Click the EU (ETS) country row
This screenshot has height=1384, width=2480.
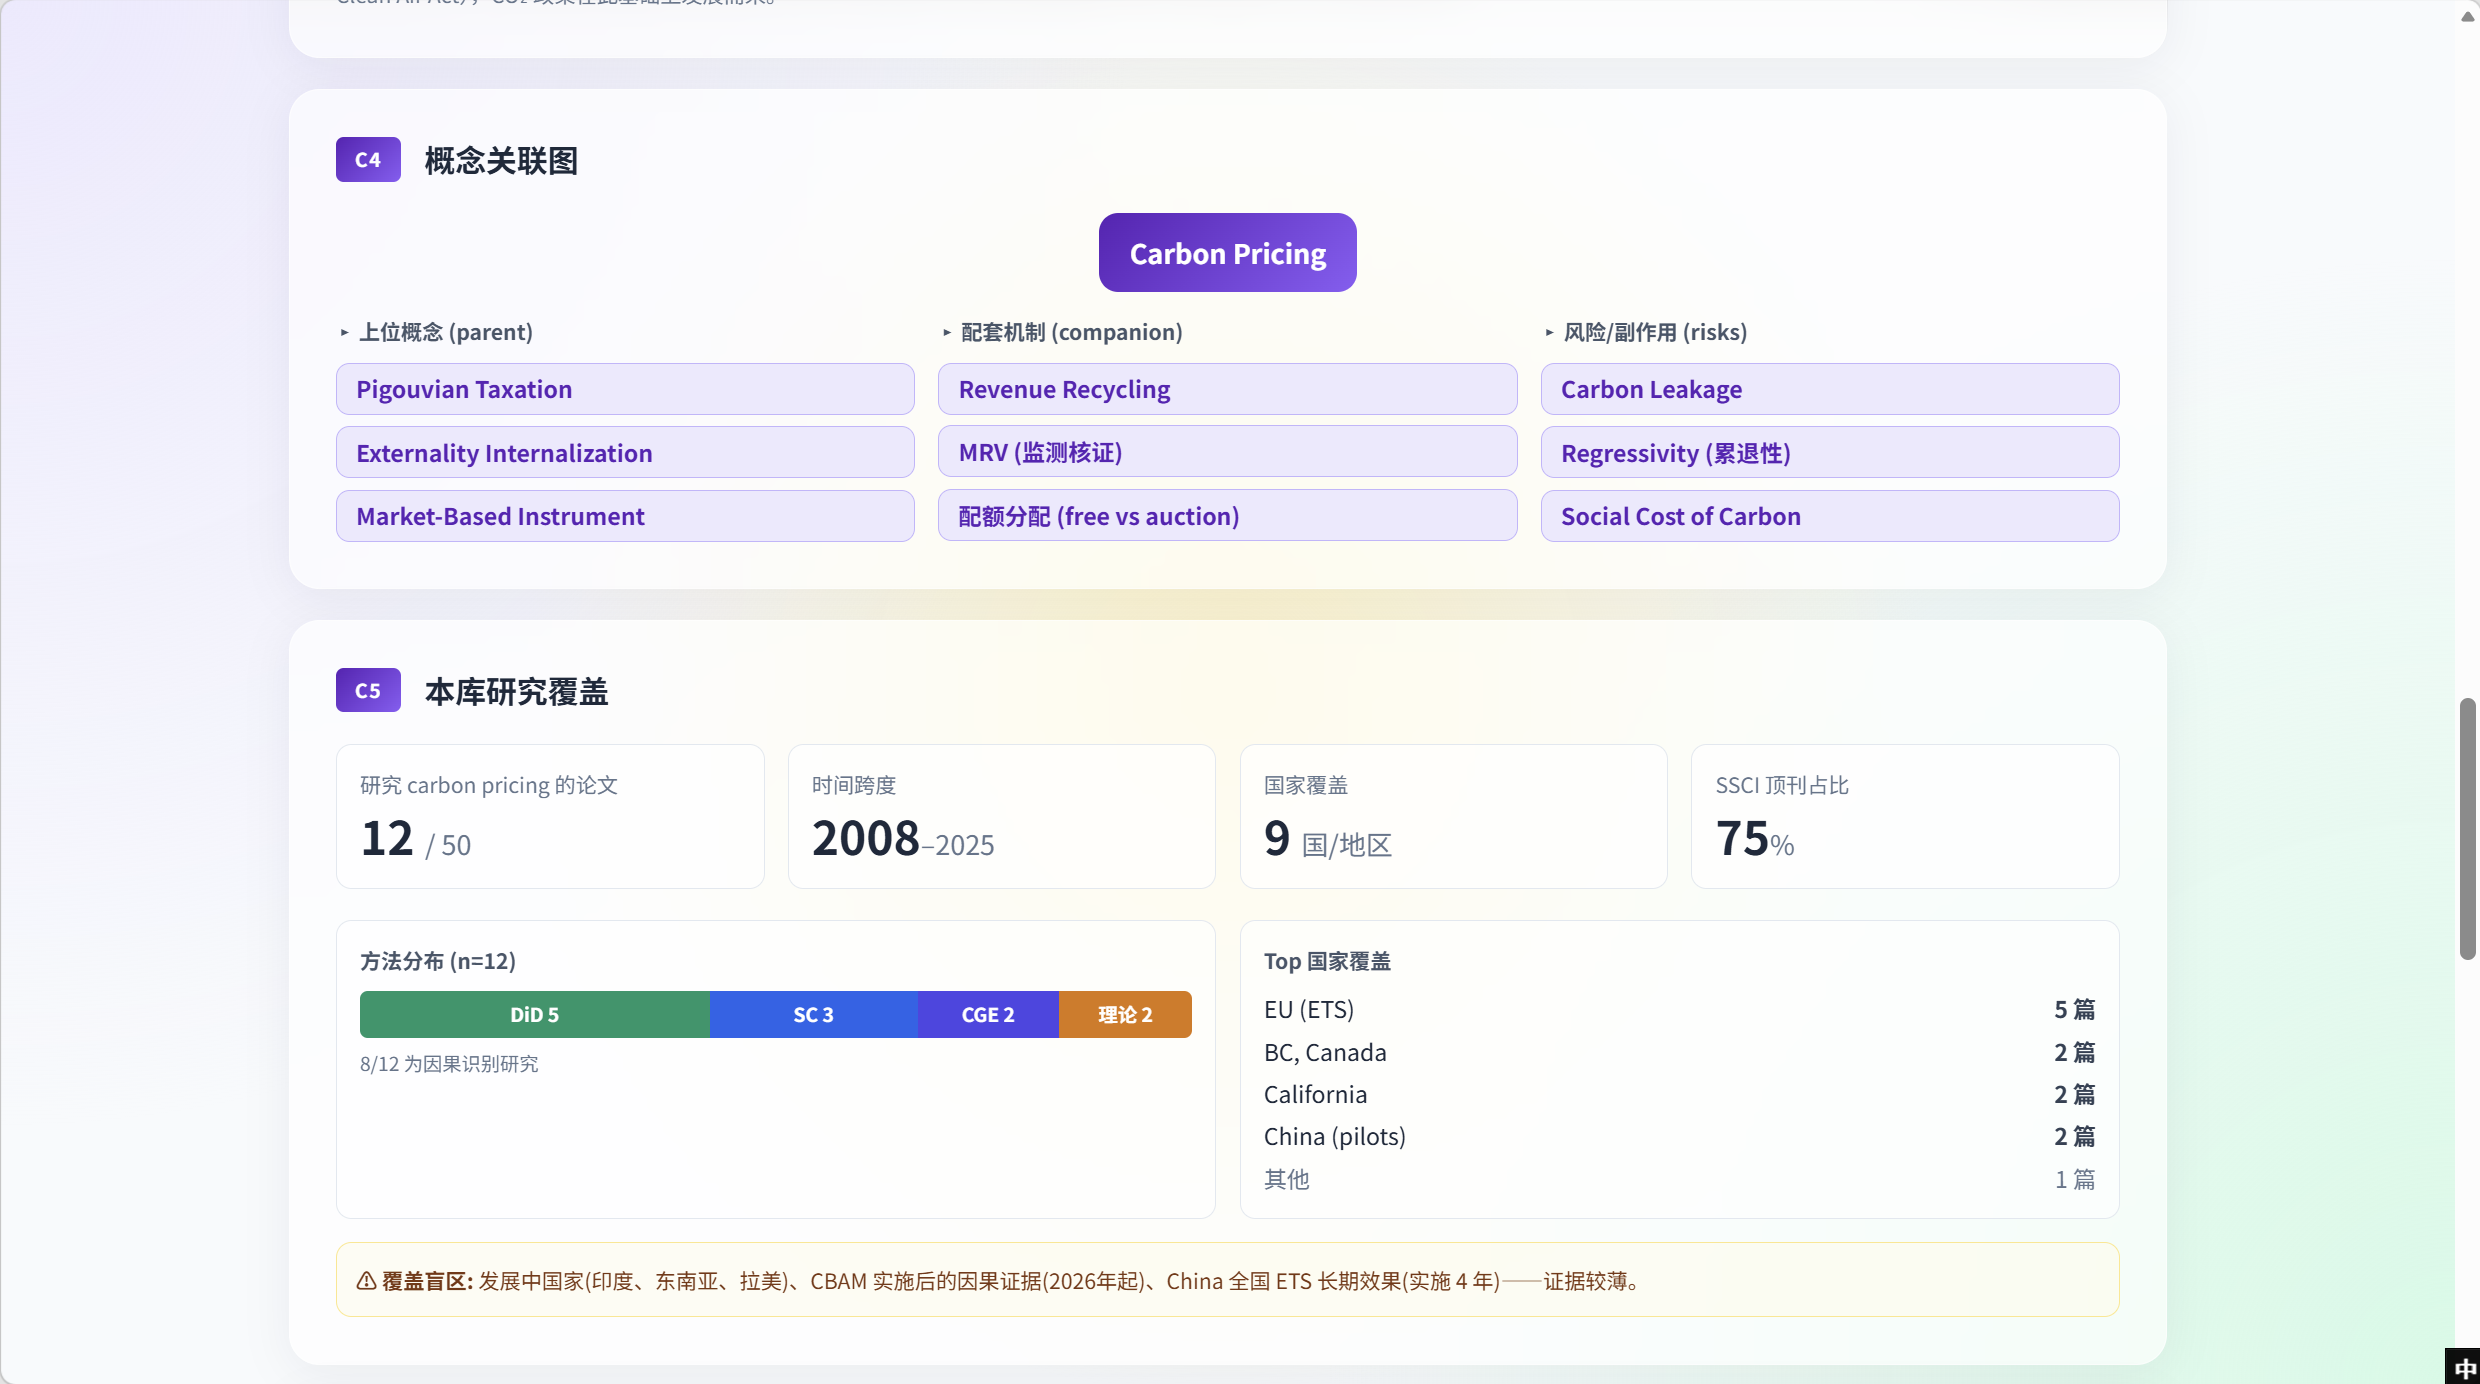[x=1679, y=1010]
